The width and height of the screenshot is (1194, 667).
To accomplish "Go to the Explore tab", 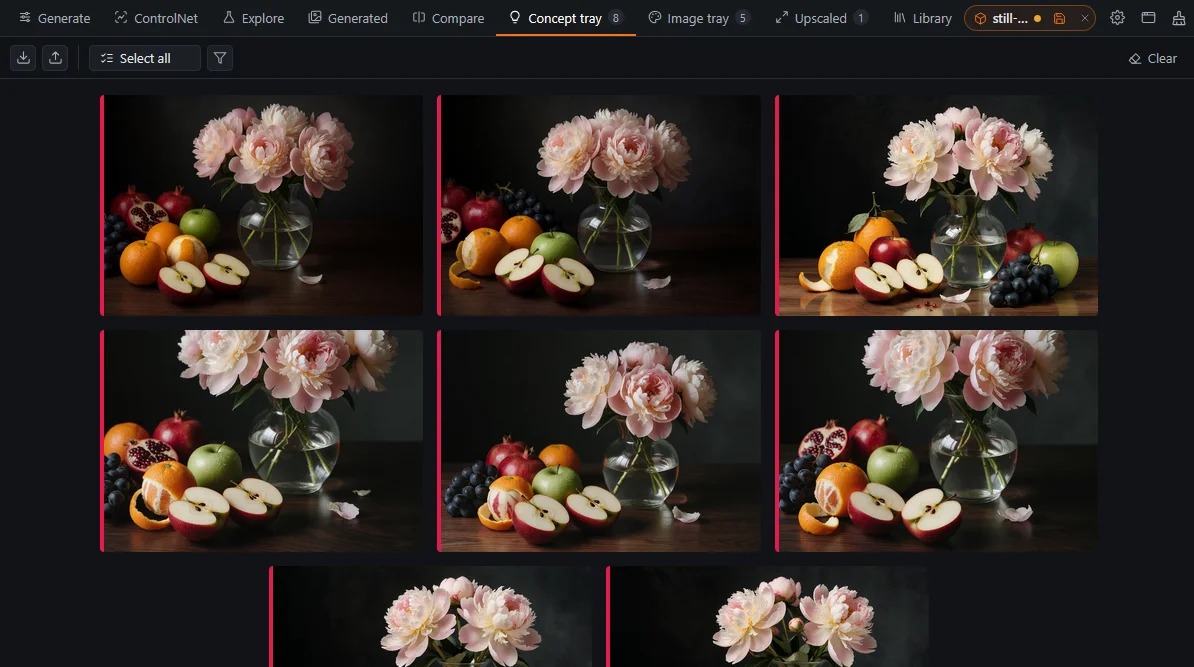I will click(x=254, y=18).
